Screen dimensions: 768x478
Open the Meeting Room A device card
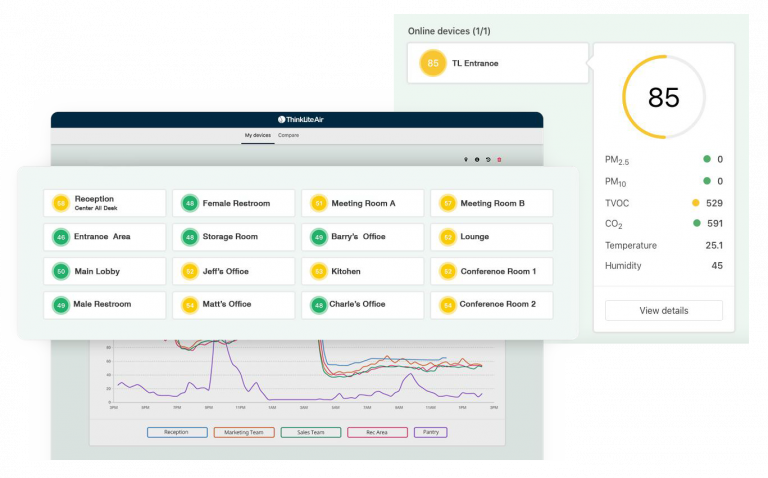pos(363,204)
